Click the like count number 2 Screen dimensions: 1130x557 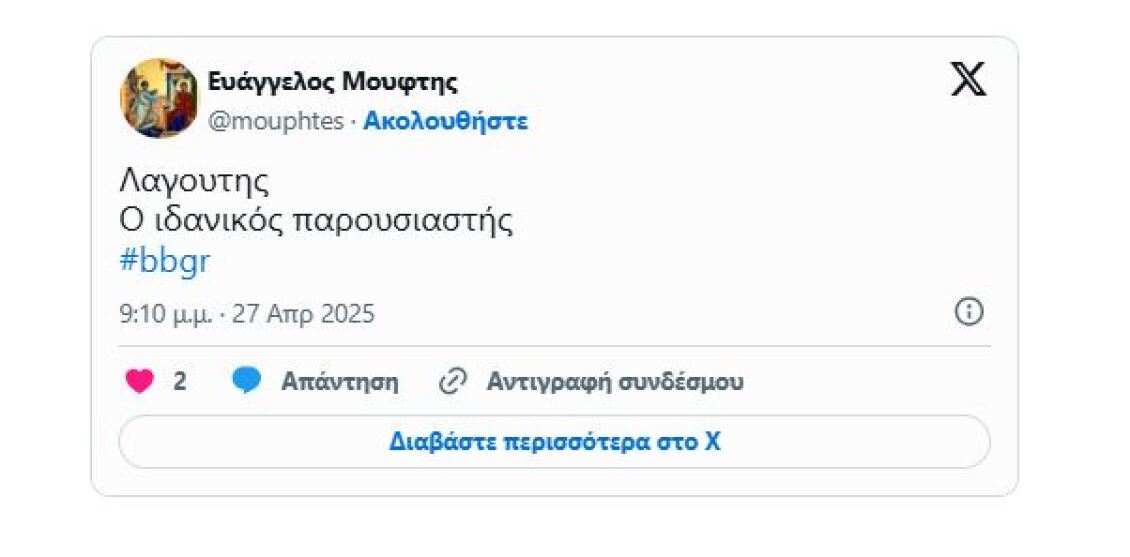click(x=180, y=381)
